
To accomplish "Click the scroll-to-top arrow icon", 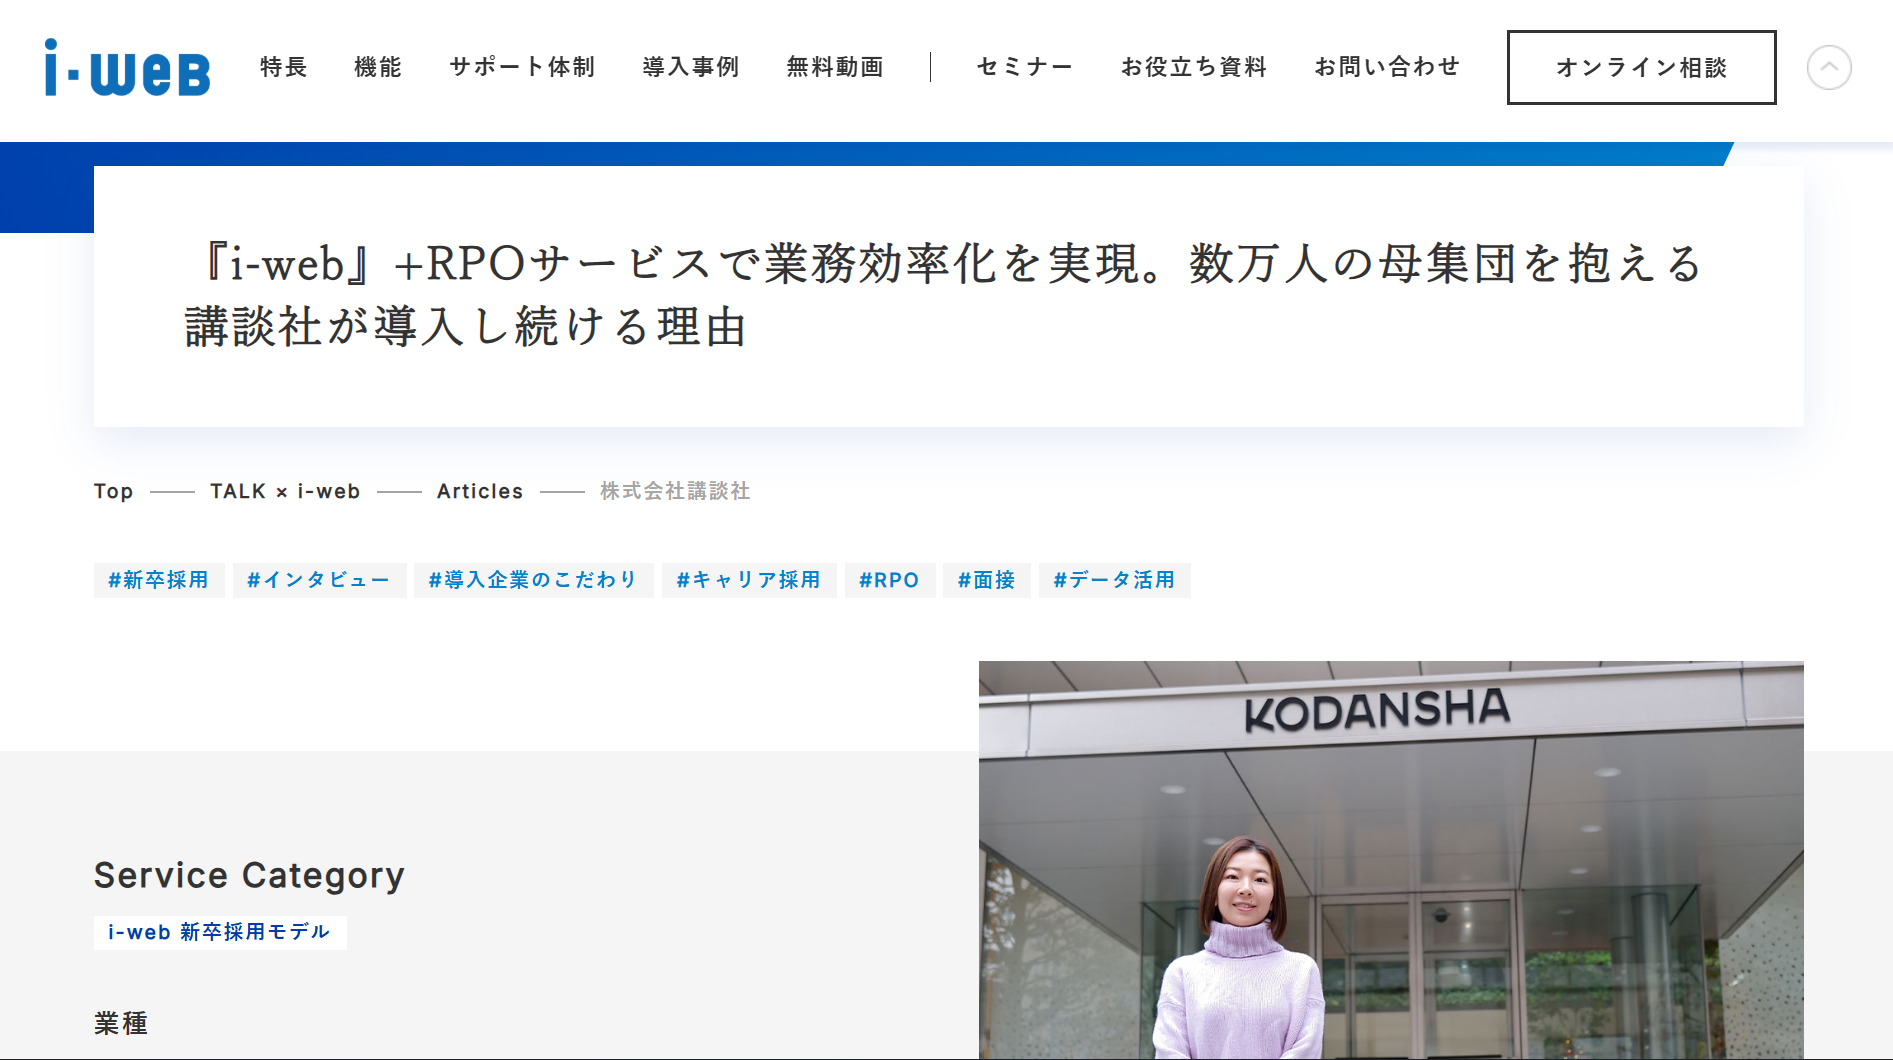I will (1830, 67).
